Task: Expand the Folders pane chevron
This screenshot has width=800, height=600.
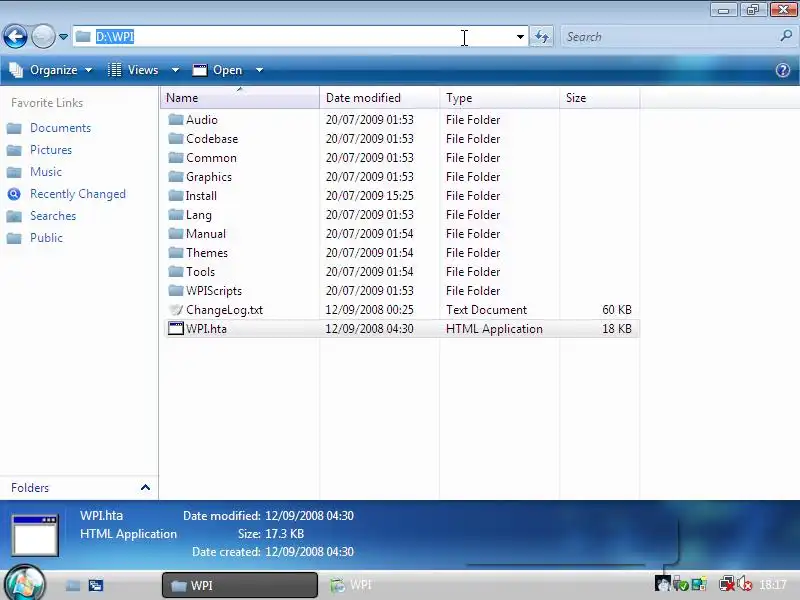Action: (x=145, y=487)
